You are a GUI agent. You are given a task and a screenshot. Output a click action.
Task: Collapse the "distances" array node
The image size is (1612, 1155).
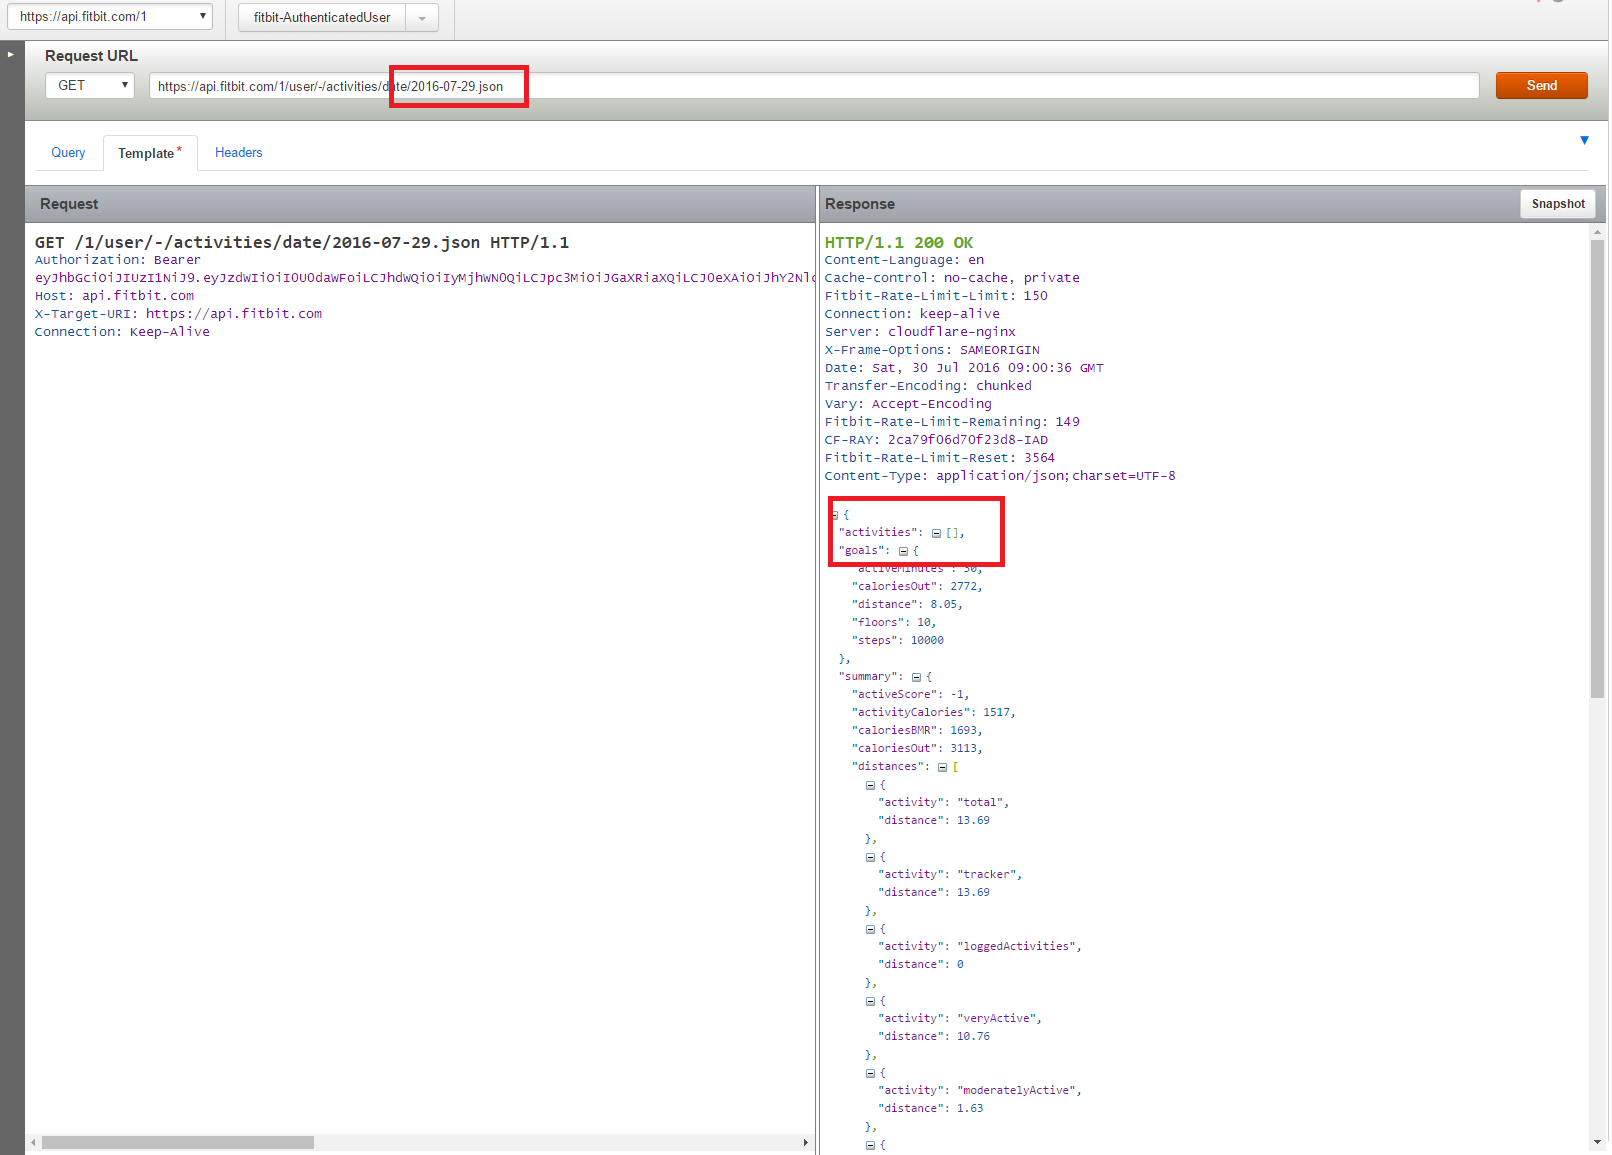[942, 768]
